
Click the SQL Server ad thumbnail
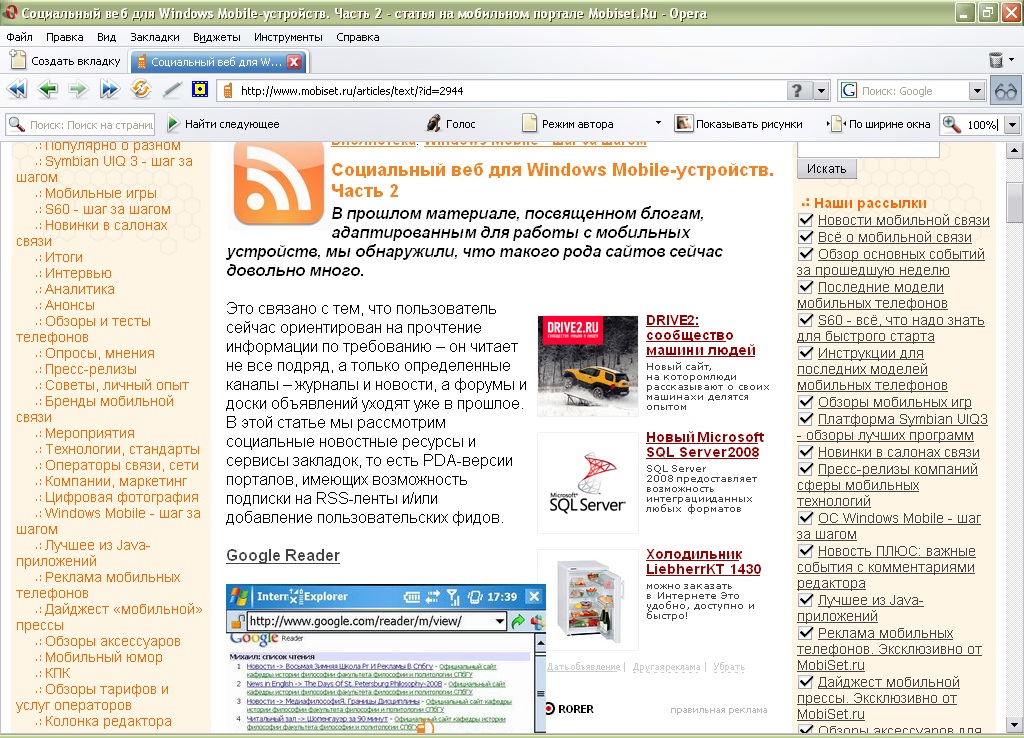(587, 483)
